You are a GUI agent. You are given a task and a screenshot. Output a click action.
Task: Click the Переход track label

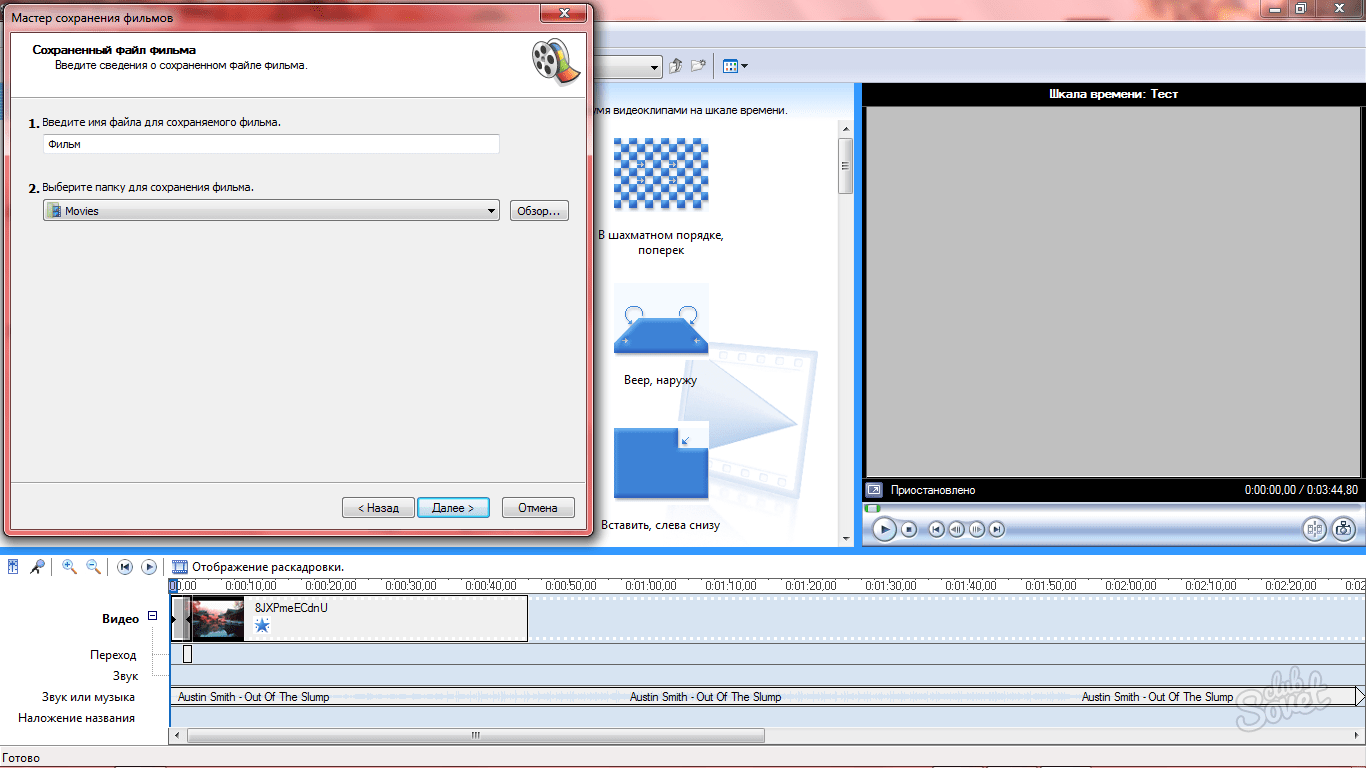coord(113,655)
